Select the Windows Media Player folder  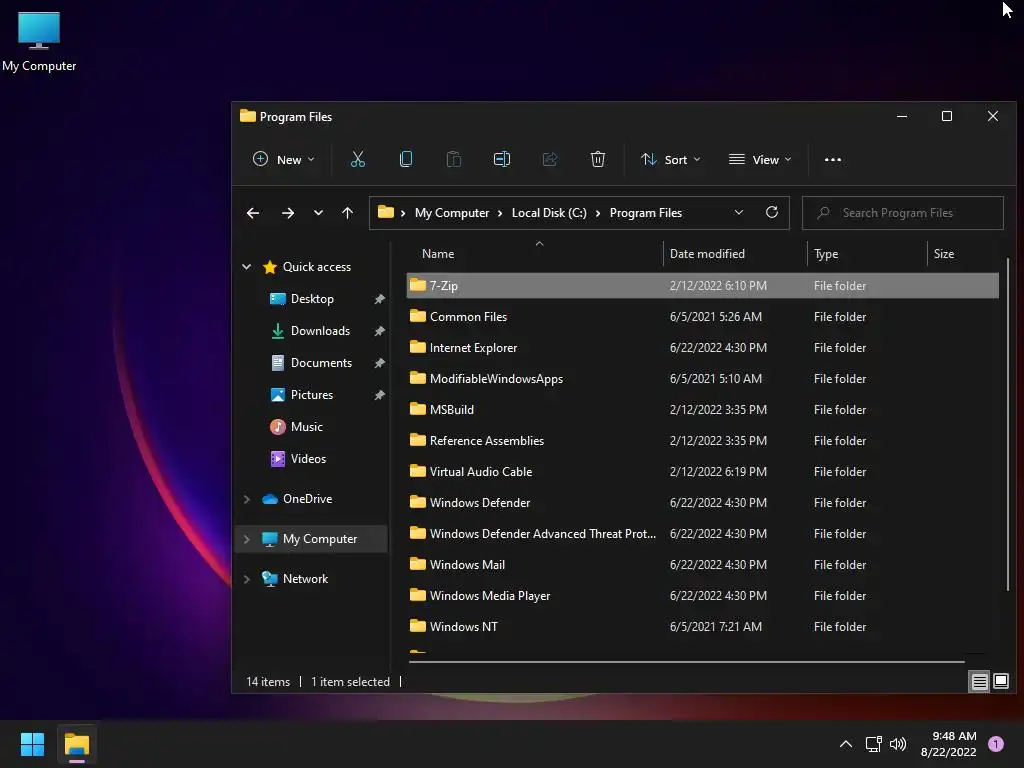tap(703, 596)
